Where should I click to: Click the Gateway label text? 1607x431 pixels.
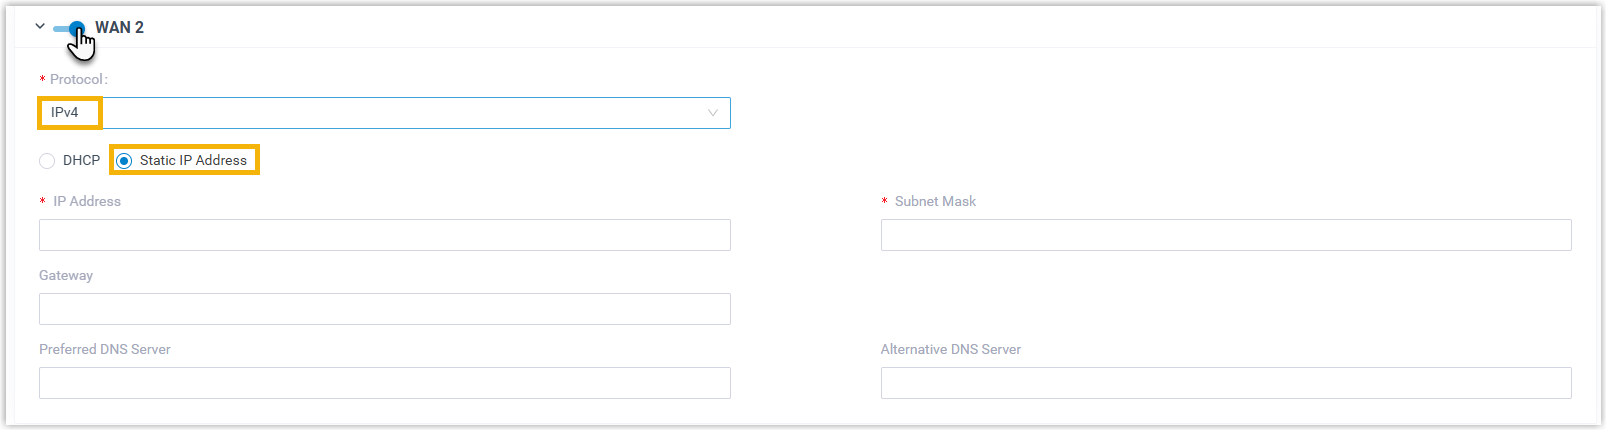(x=66, y=275)
